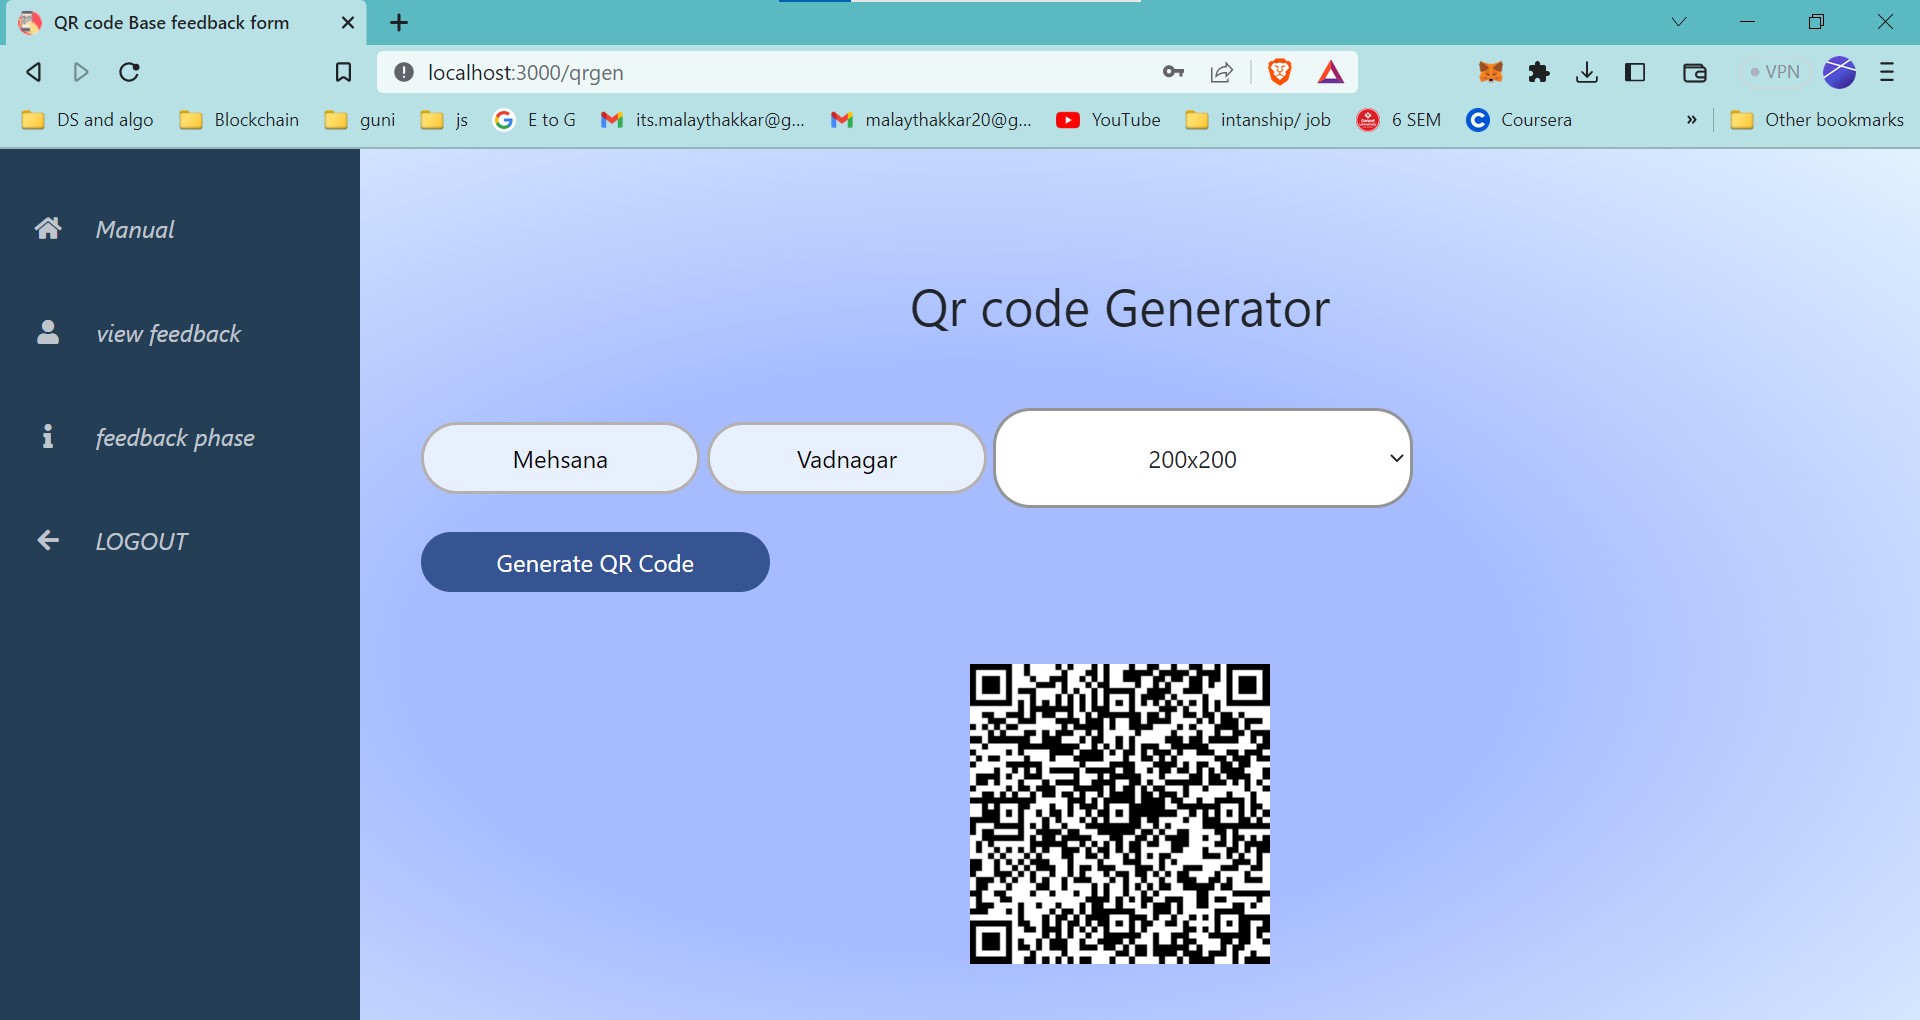Viewport: 1920px width, 1020px height.
Task: Show hidden bookmarks via double chevron
Action: pos(1691,120)
